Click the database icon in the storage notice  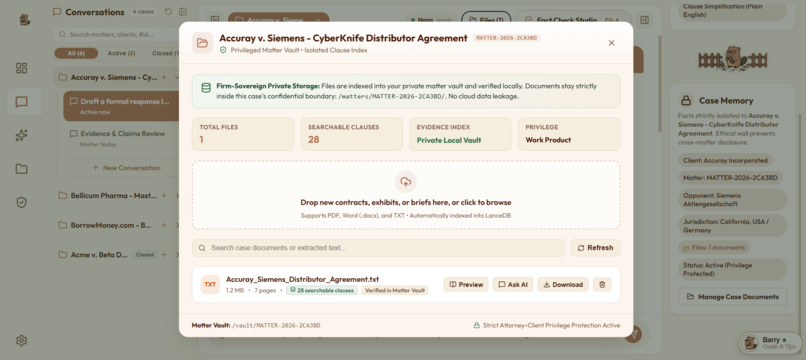click(206, 88)
